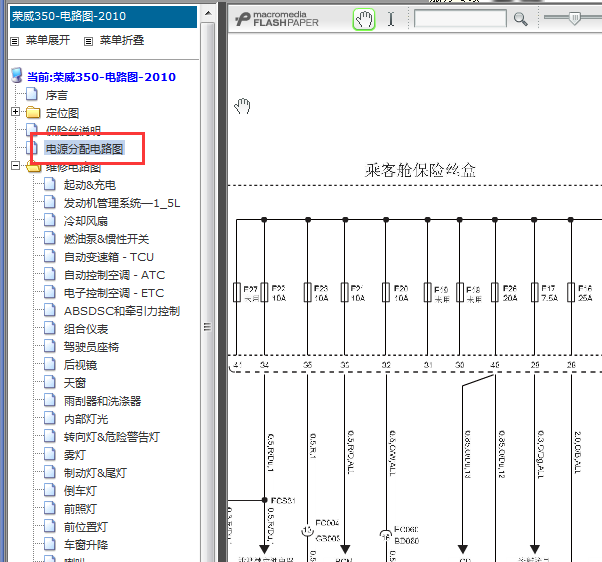Open 前照灯 diagram
This screenshot has width=602, height=562.
80,510
